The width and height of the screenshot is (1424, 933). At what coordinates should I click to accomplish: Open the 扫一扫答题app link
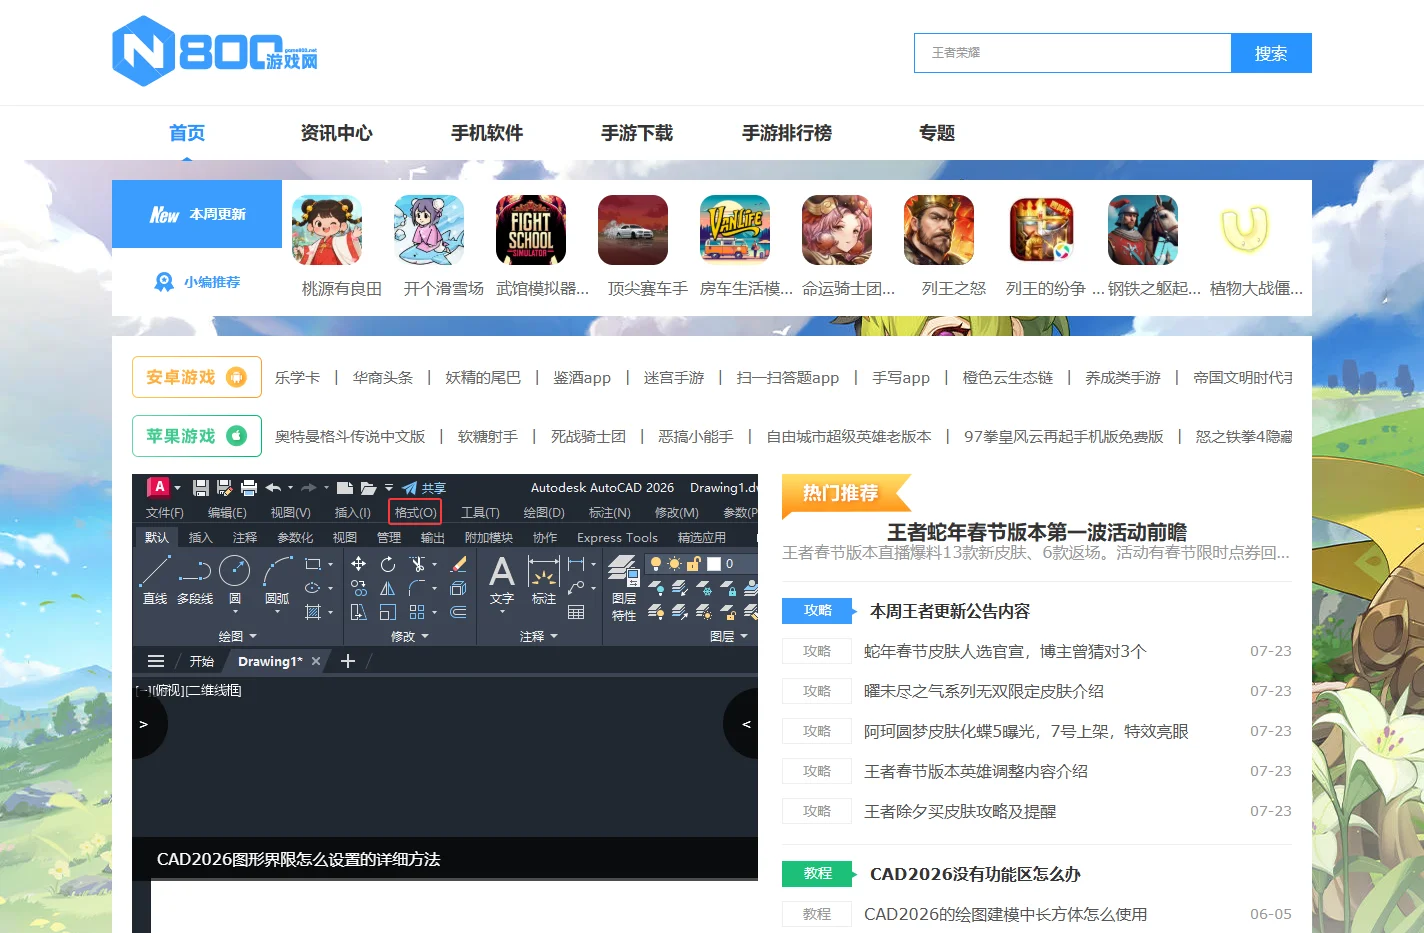[x=788, y=377]
